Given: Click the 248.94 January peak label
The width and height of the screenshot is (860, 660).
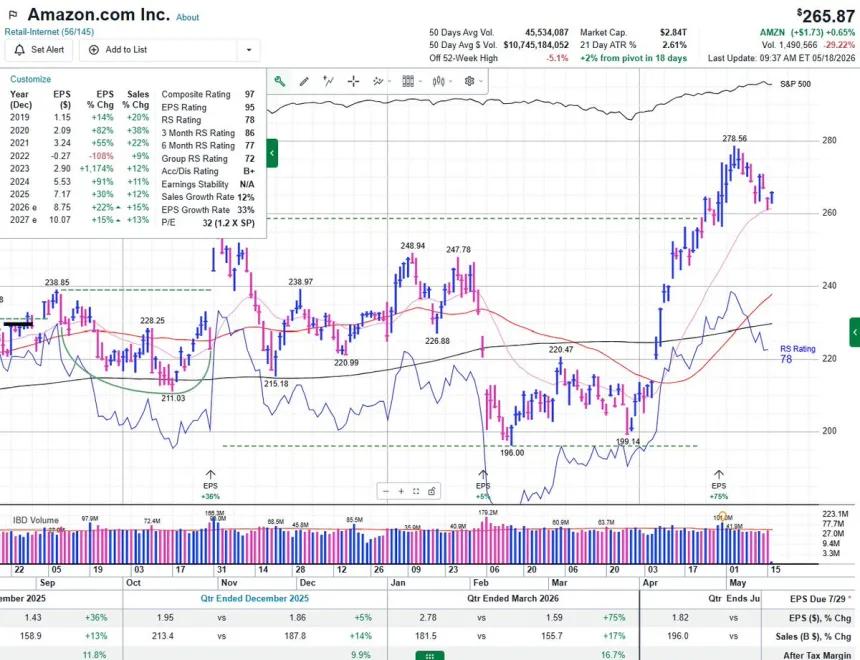Looking at the screenshot, I should pyautogui.click(x=412, y=246).
